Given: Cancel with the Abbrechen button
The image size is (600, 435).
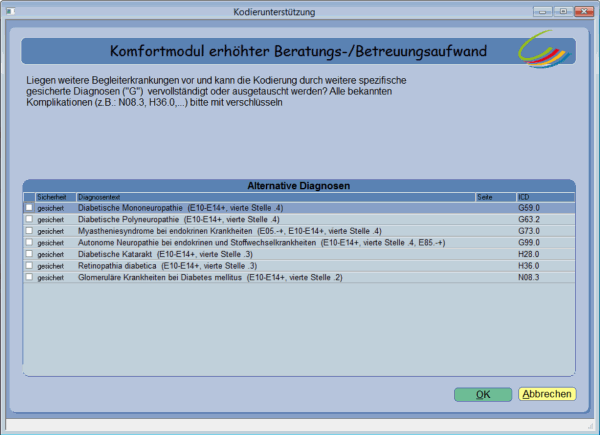Looking at the screenshot, I should (x=547, y=394).
